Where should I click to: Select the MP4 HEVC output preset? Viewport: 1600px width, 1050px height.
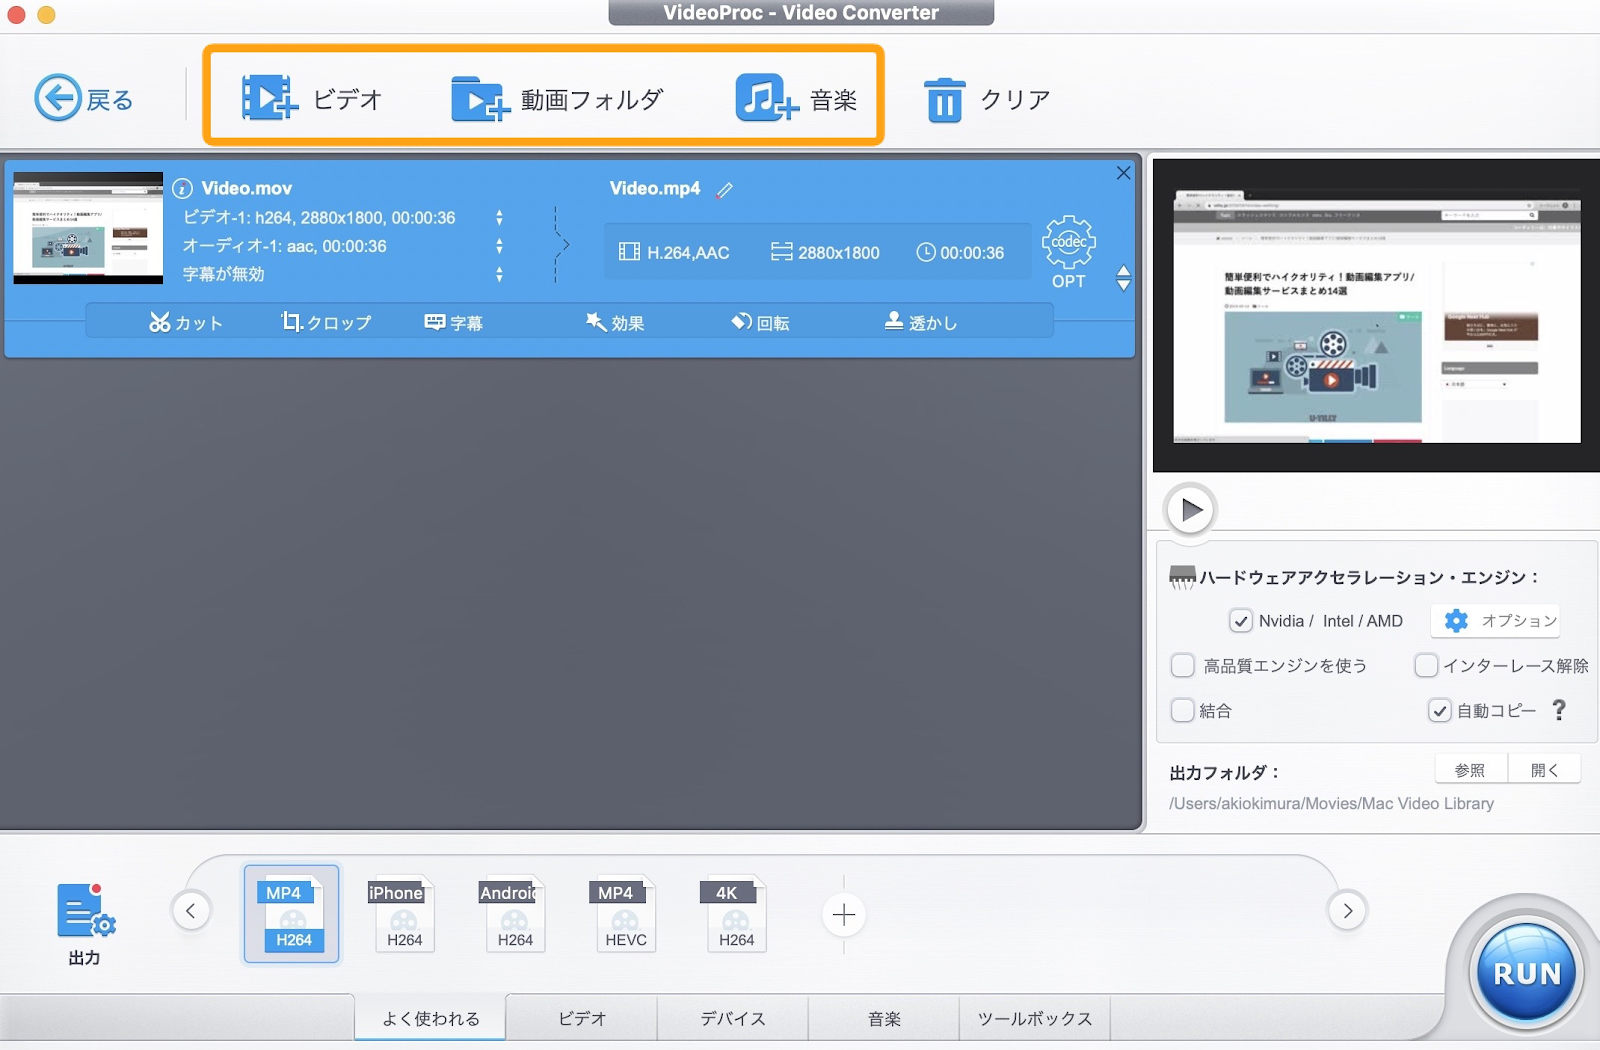(625, 914)
